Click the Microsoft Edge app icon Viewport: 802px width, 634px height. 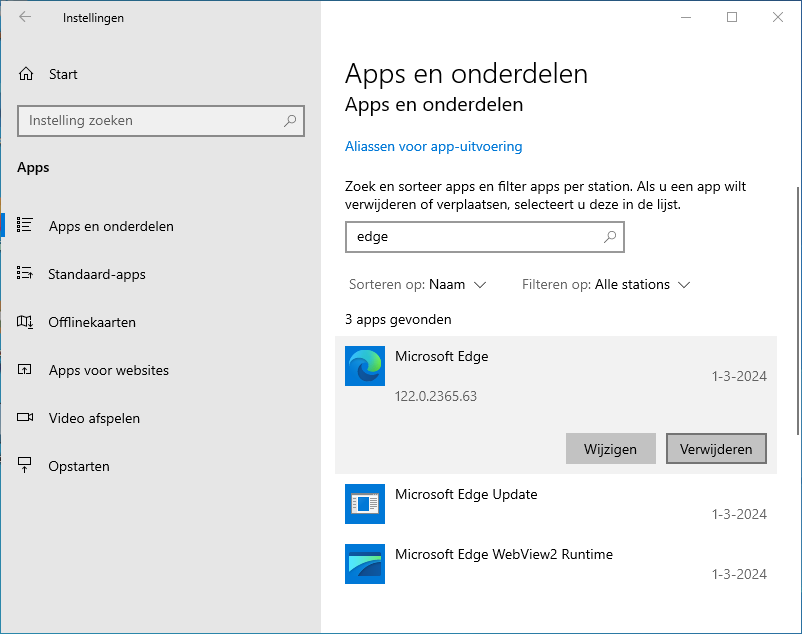coord(364,366)
